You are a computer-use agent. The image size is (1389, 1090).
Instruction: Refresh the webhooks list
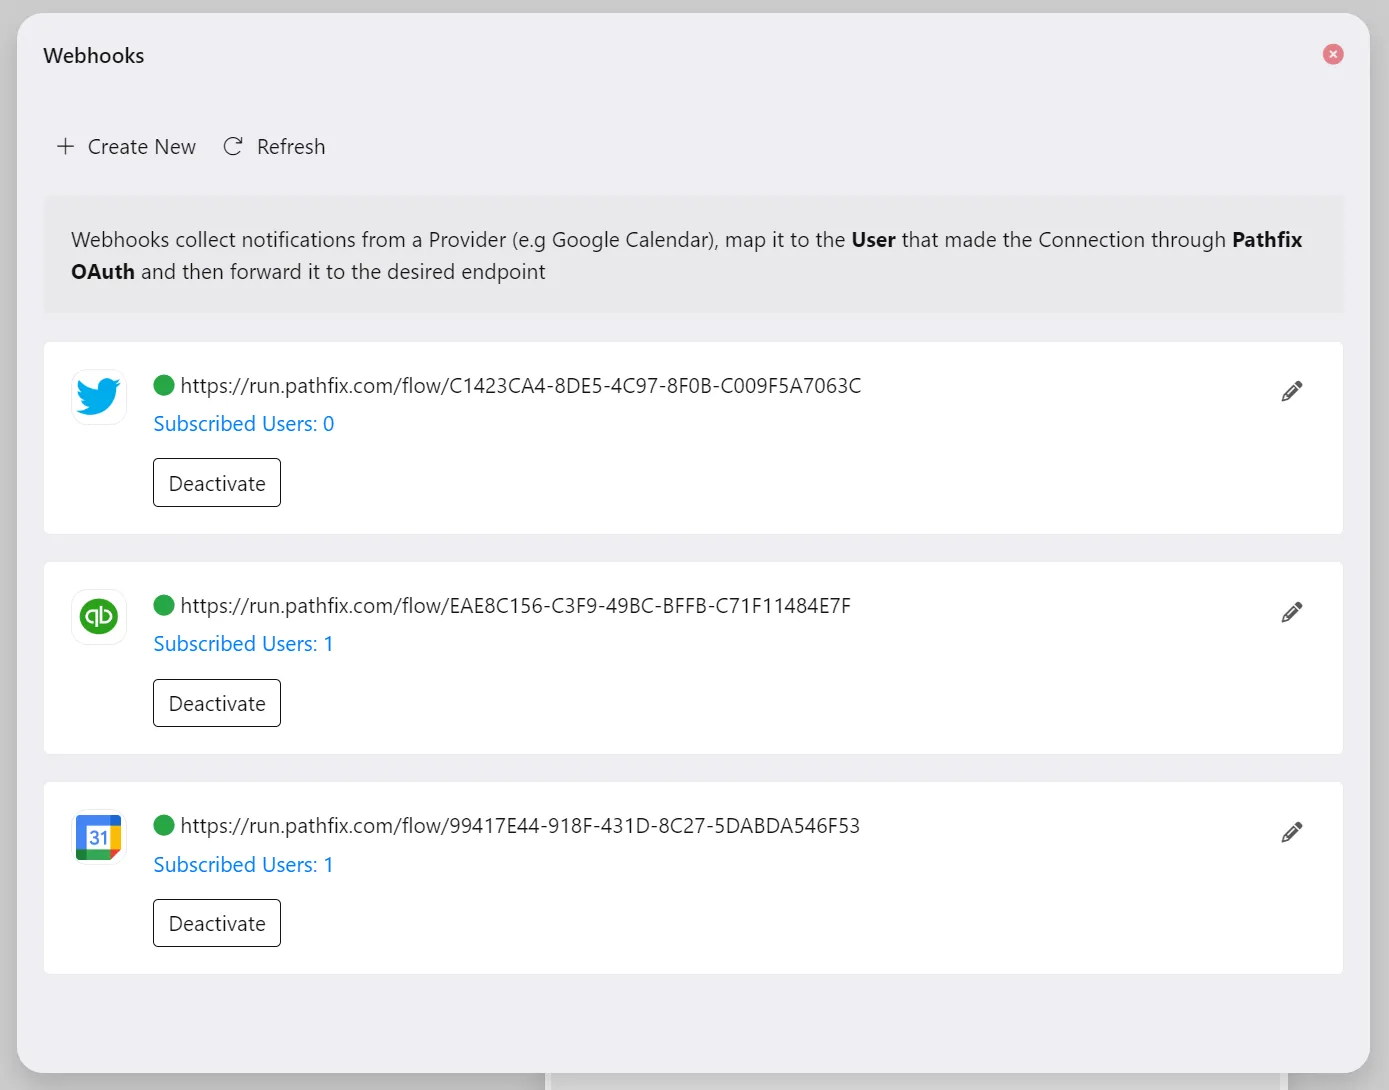coord(274,147)
